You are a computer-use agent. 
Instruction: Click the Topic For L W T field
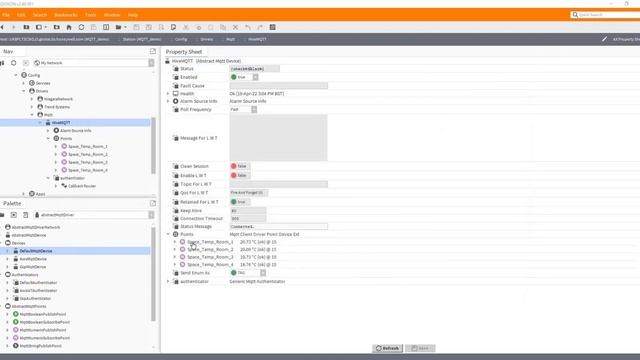tap(278, 184)
